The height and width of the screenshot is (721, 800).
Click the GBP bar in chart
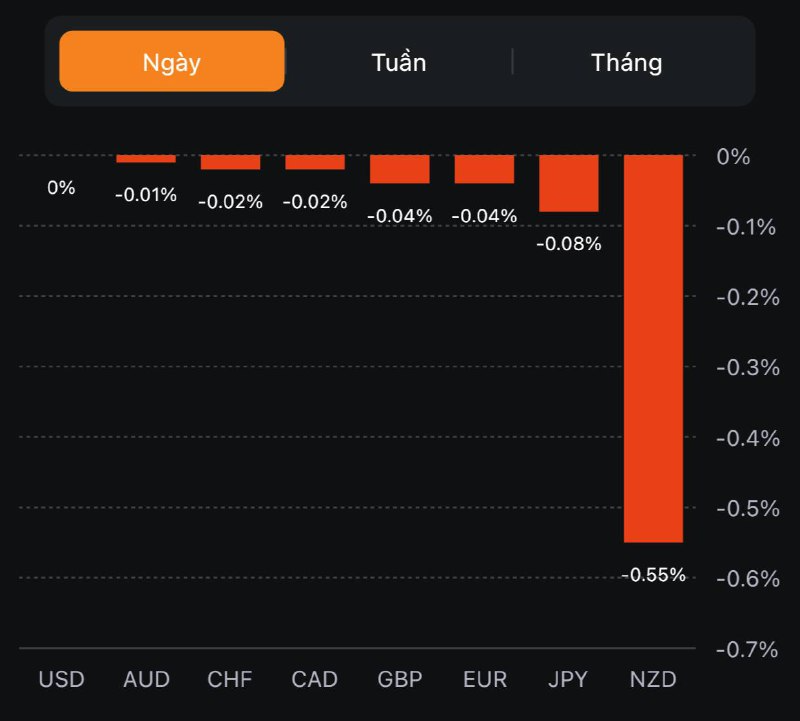pyautogui.click(x=399, y=169)
